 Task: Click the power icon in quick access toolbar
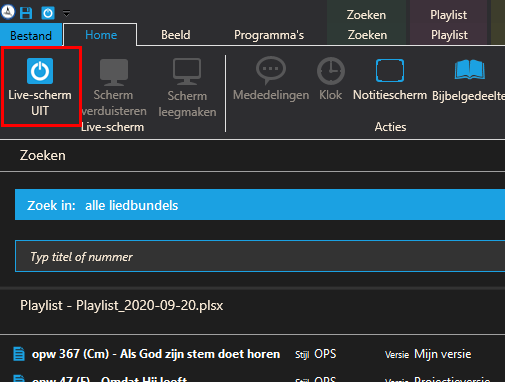click(x=48, y=13)
